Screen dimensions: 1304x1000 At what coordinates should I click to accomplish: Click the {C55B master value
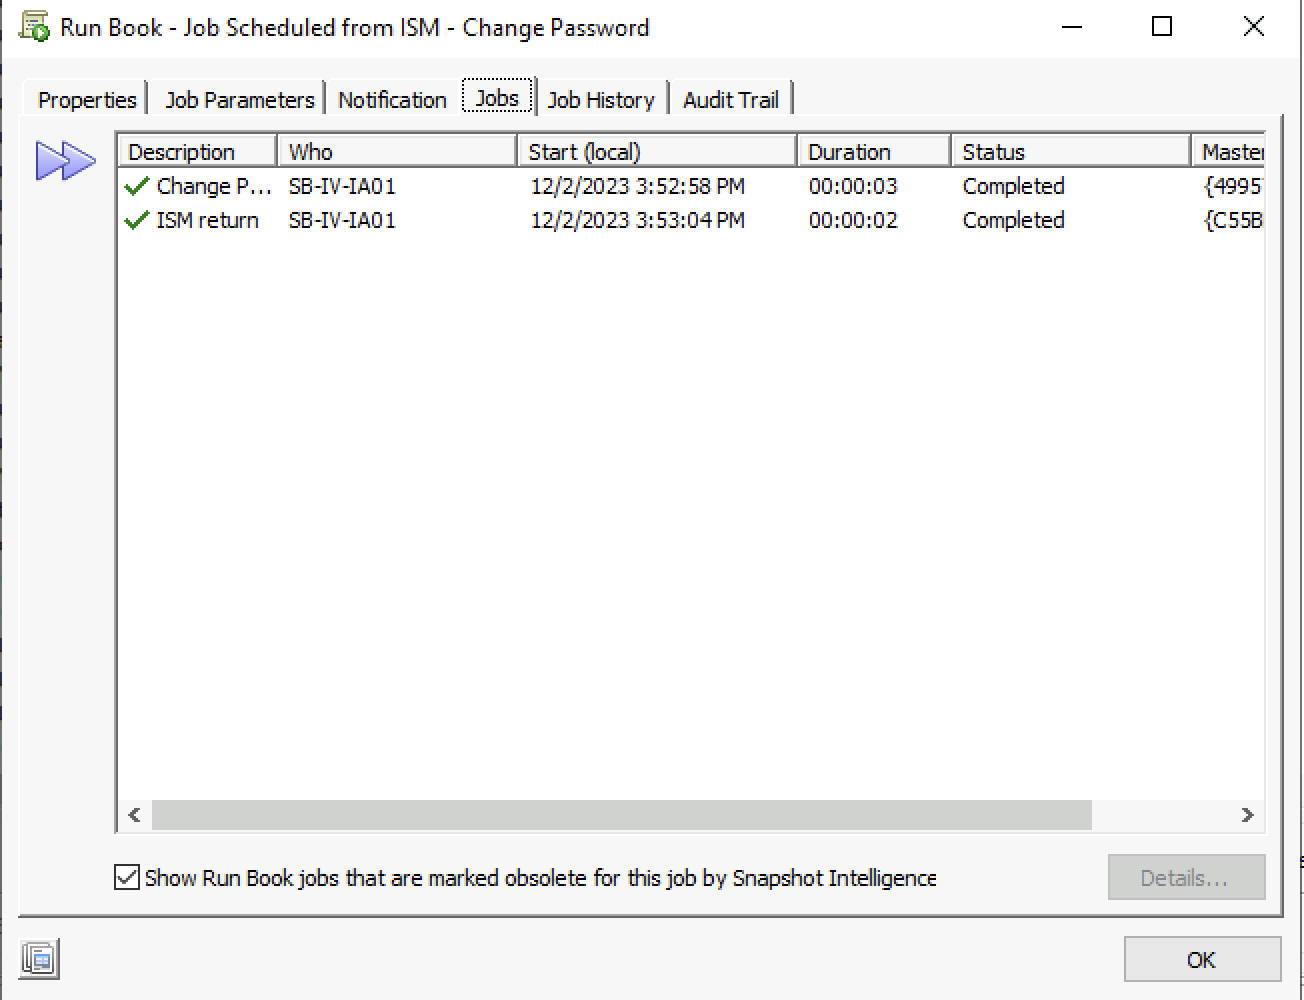pos(1233,220)
